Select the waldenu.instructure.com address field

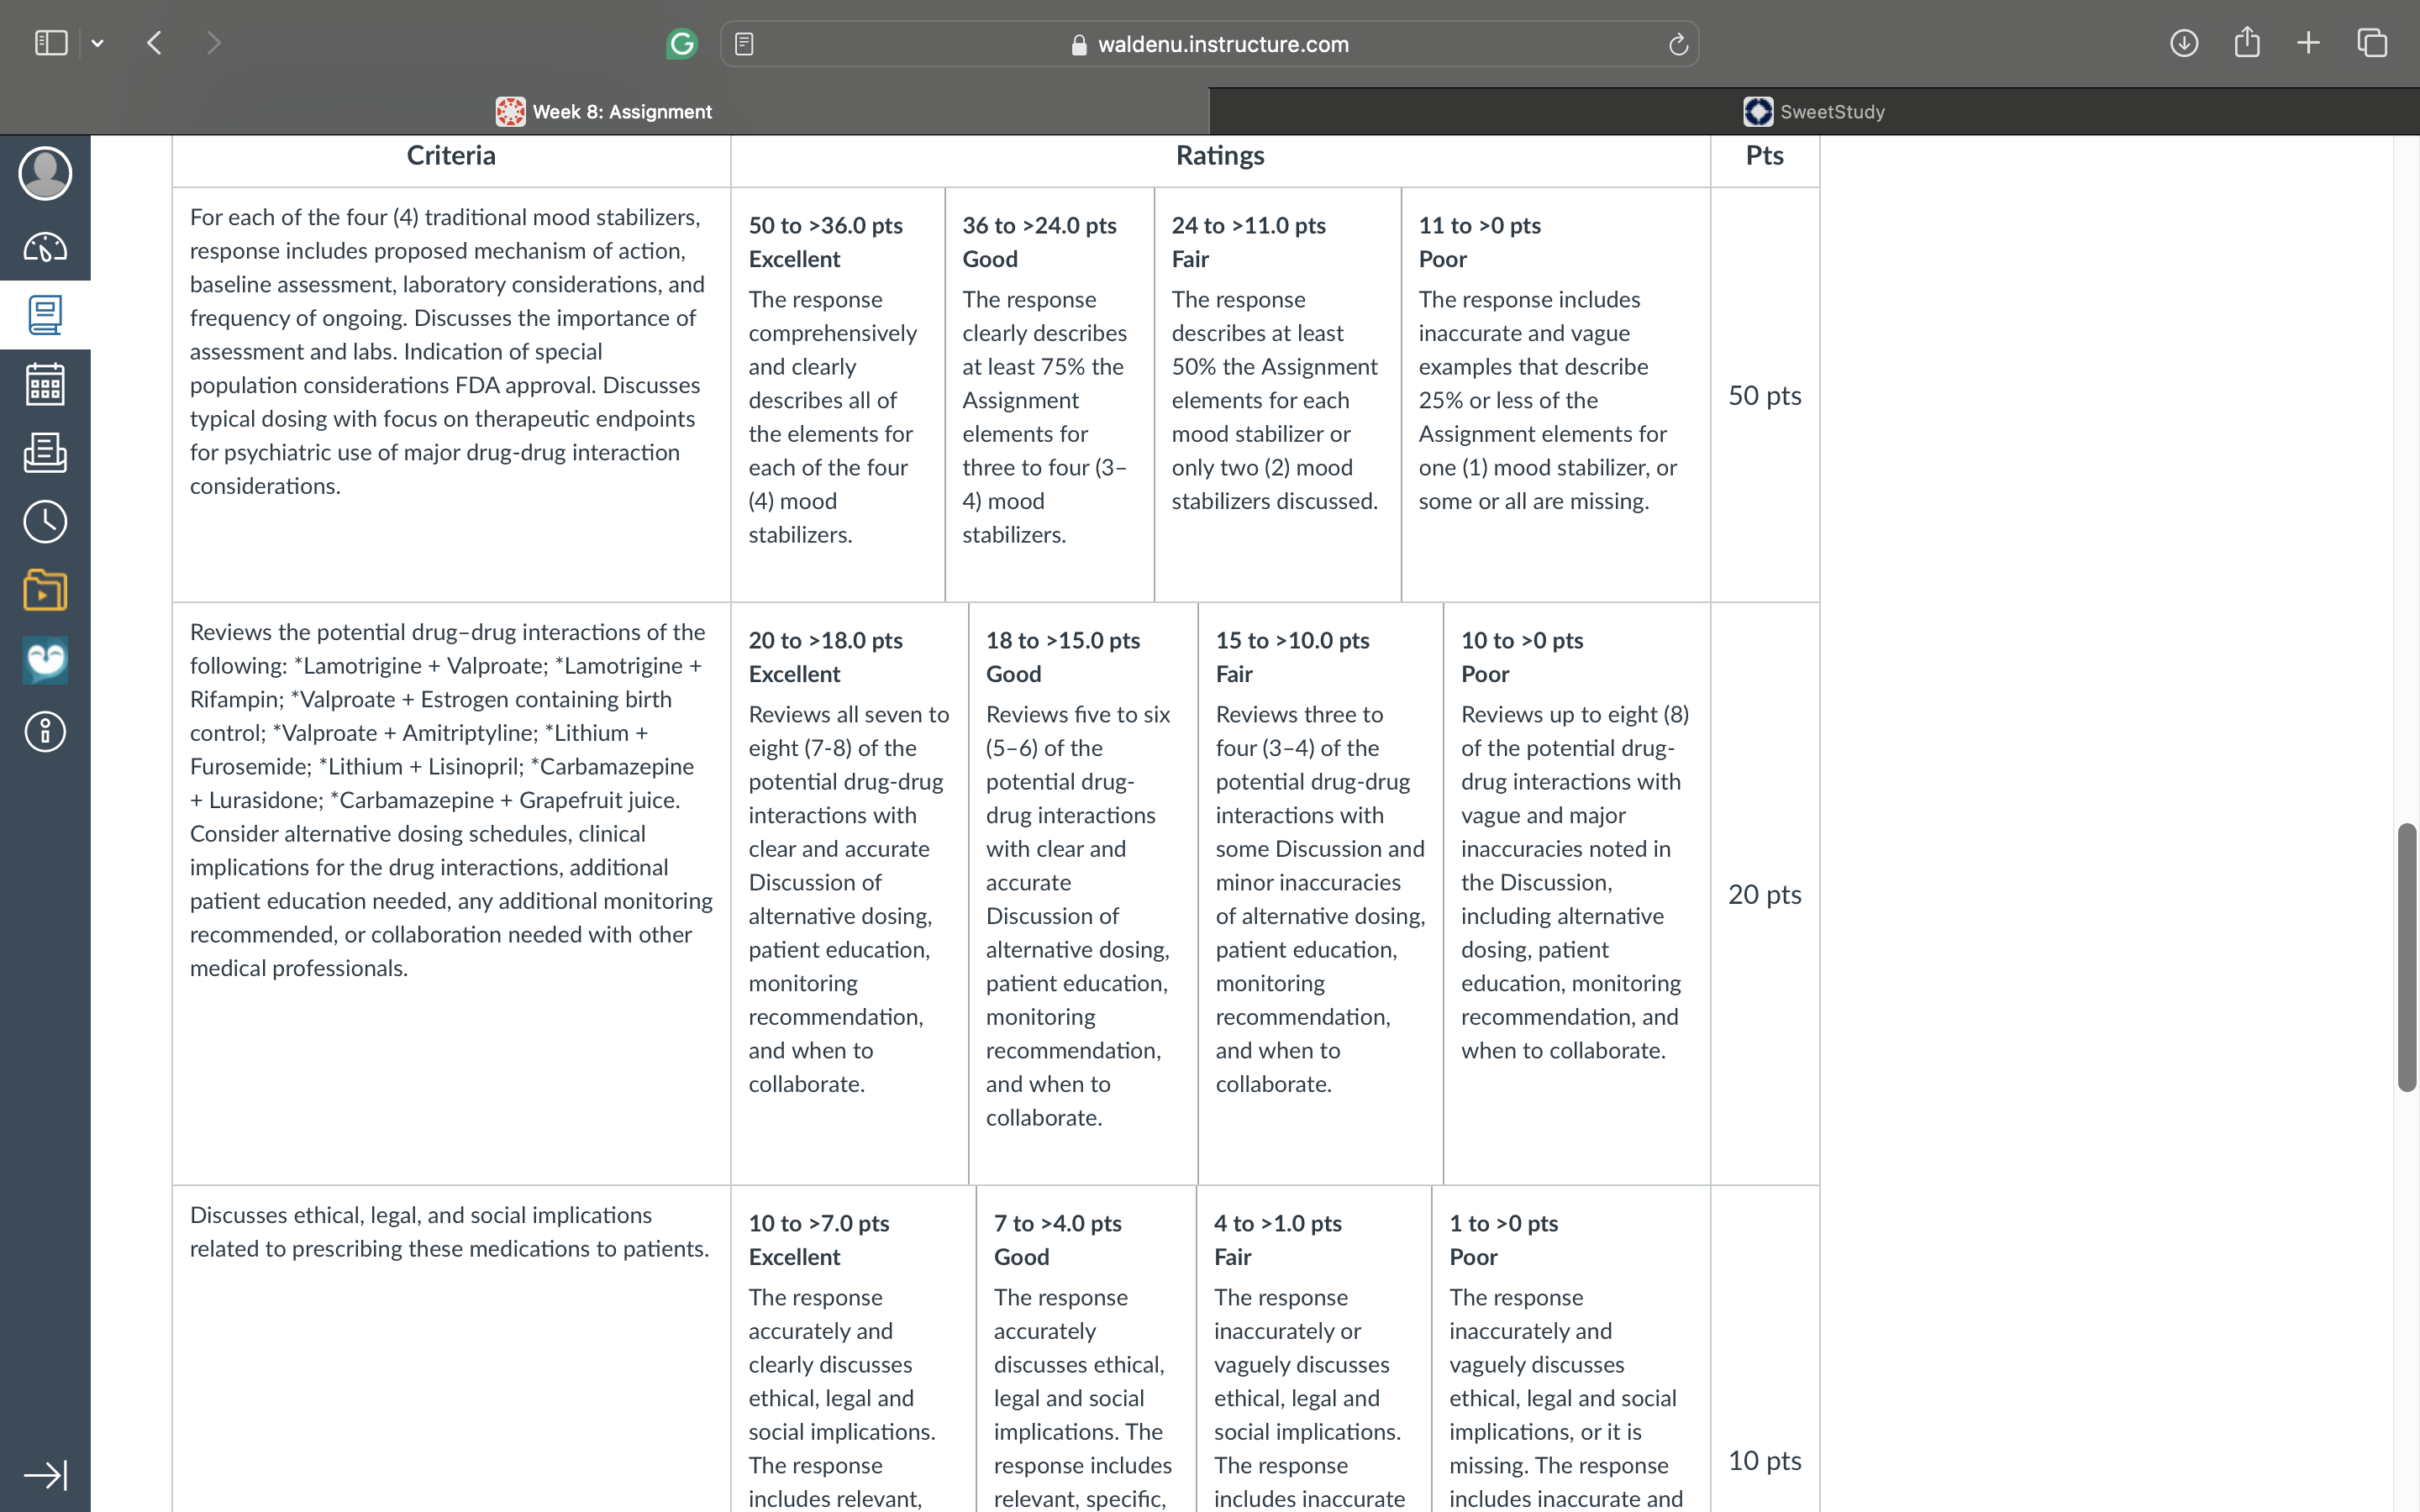[x=1209, y=44]
